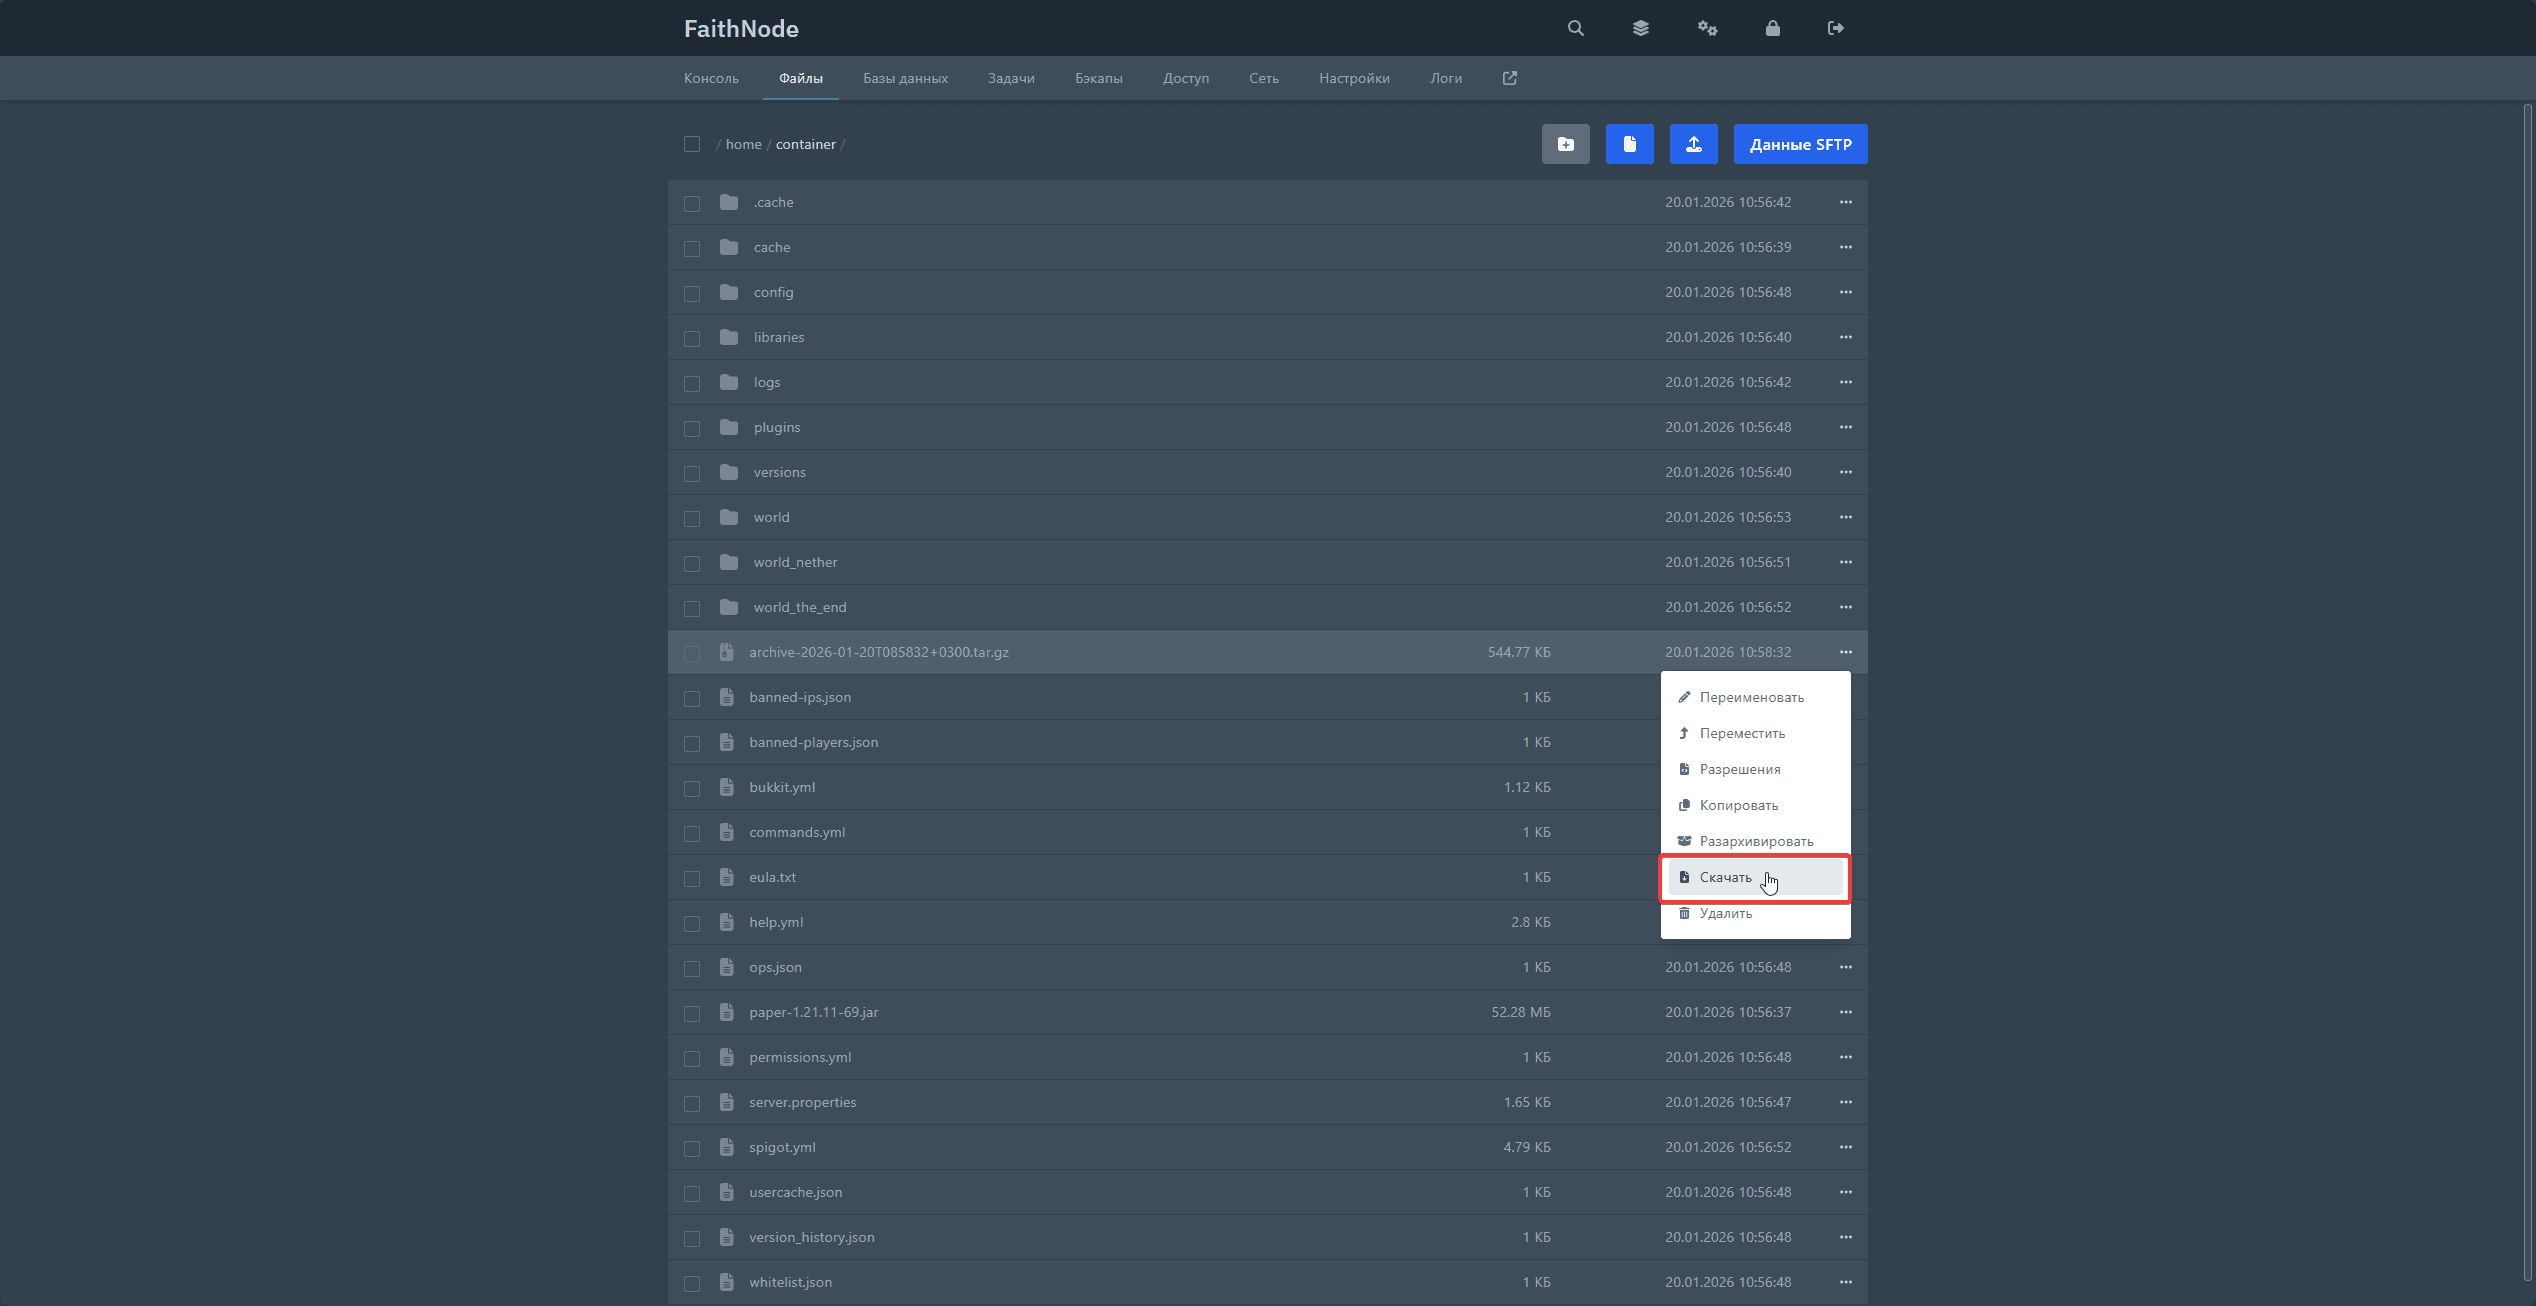2536x1306 pixels.
Task: Open the spigot.yml file
Action: pyautogui.click(x=782, y=1147)
